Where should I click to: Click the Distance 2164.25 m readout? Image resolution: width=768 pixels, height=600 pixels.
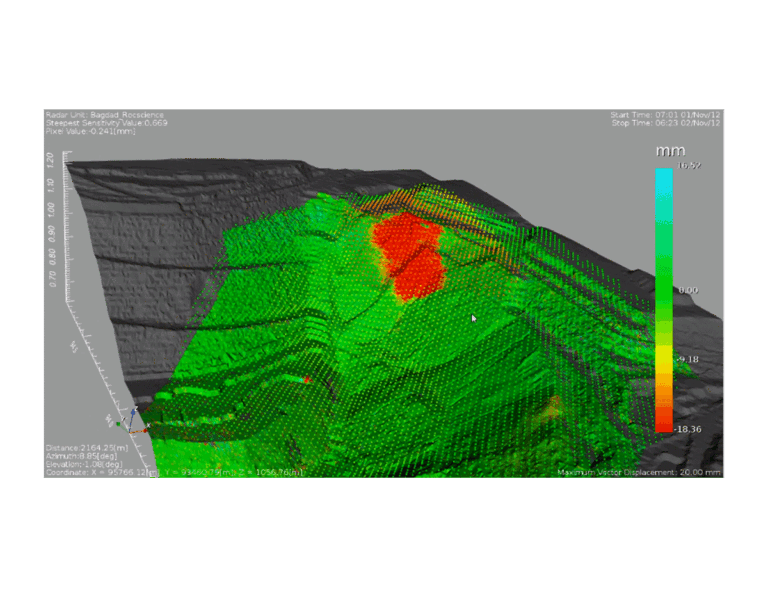88,448
